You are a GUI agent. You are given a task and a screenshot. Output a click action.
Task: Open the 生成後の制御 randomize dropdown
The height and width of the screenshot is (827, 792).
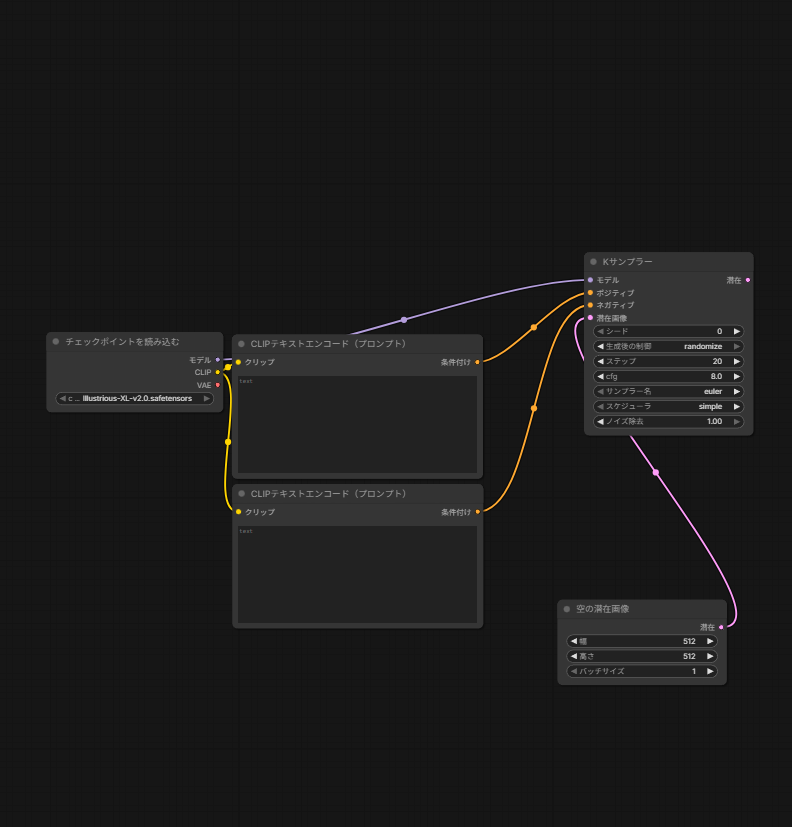coord(668,347)
